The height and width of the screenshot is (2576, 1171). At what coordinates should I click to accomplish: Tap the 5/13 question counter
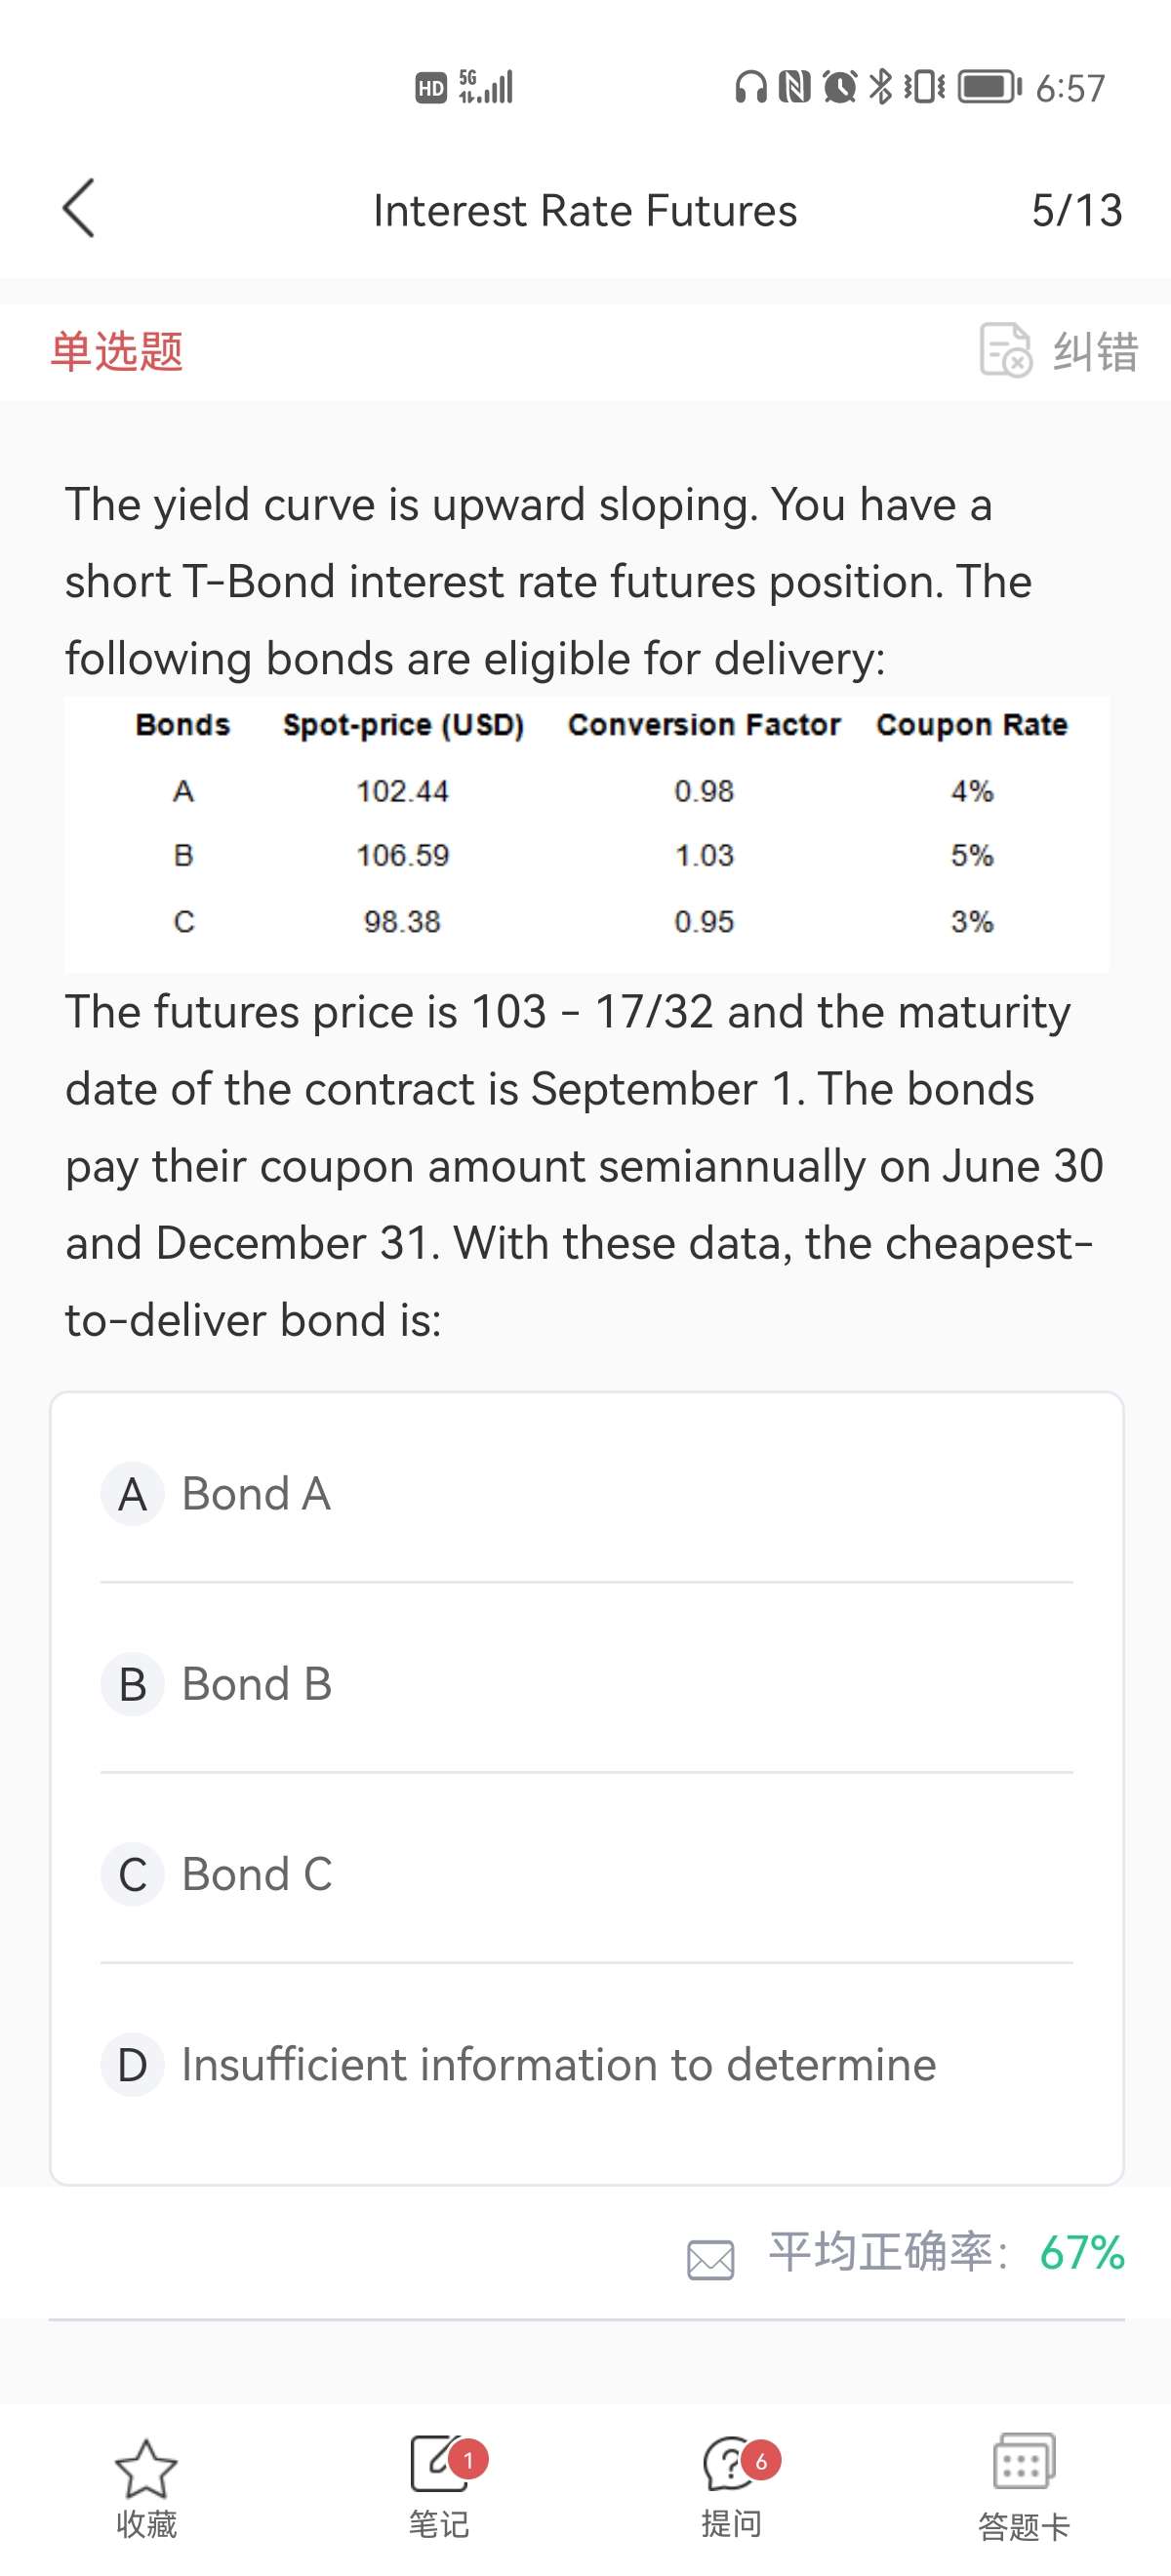pos(1076,210)
